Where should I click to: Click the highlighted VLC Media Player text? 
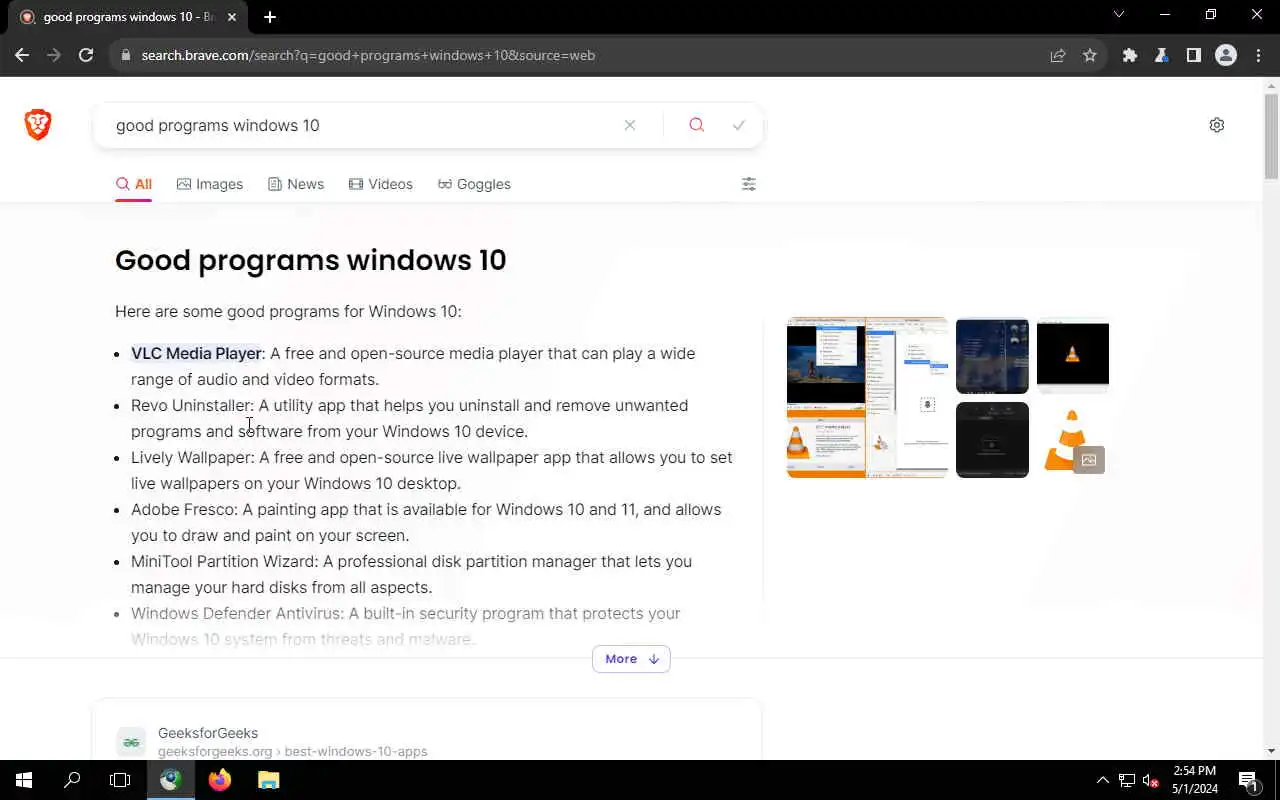pyautogui.click(x=196, y=353)
